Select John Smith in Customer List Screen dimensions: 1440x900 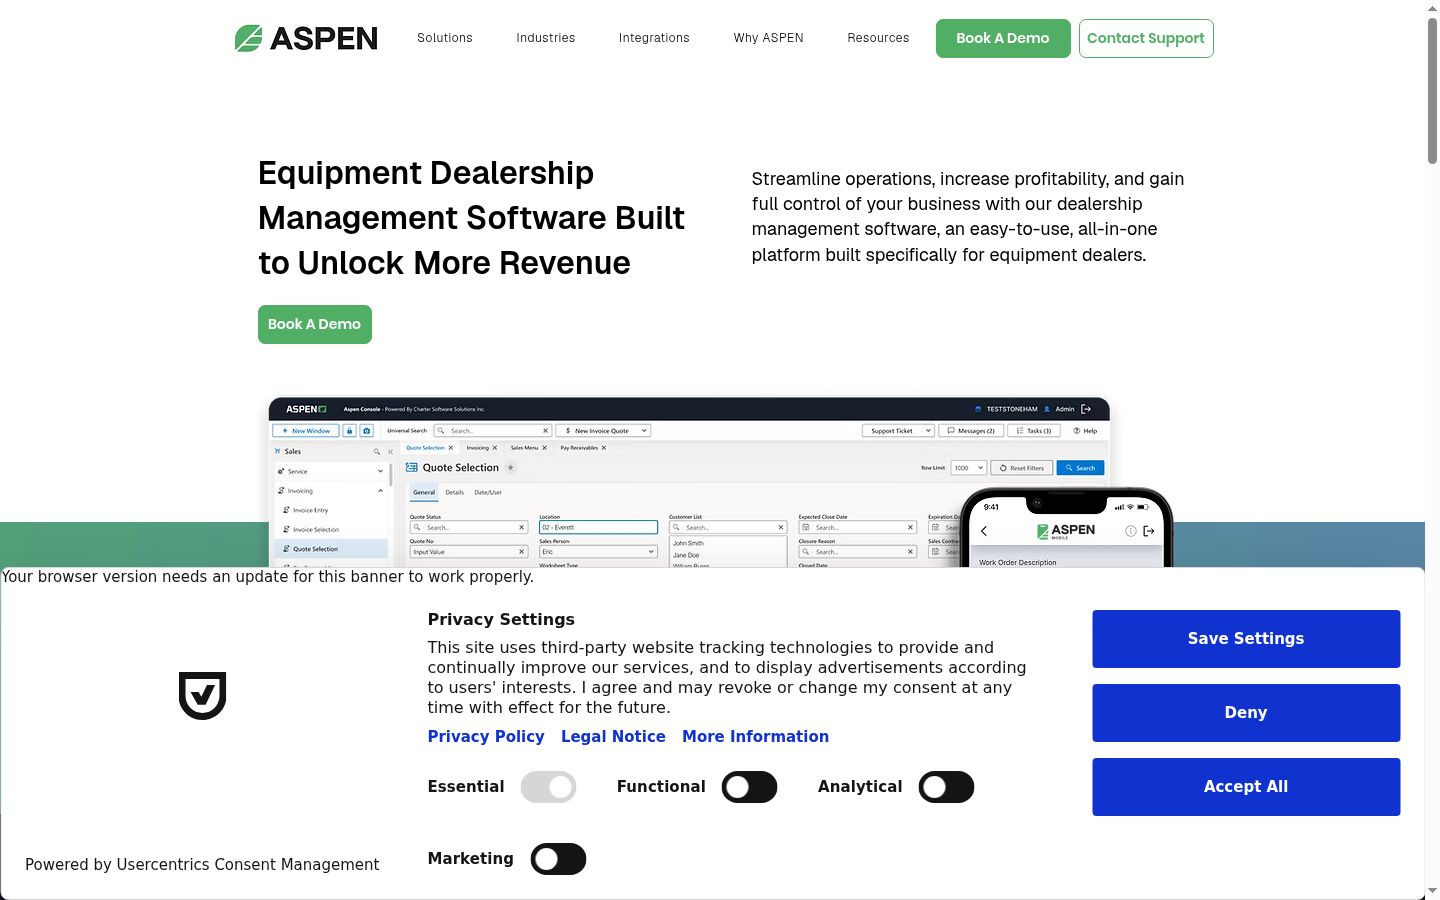coord(688,543)
